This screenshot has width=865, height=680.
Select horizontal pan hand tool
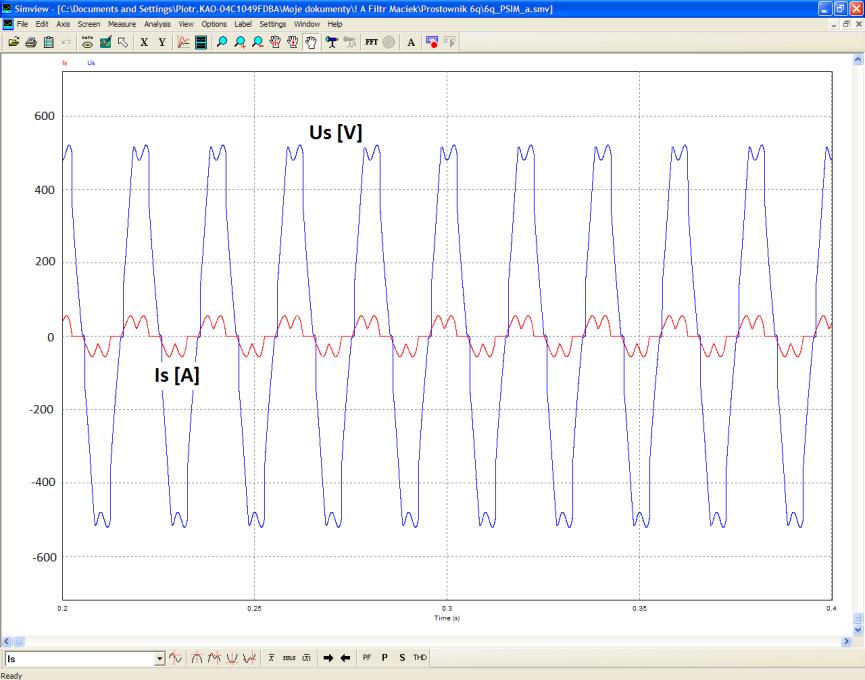[x=275, y=42]
